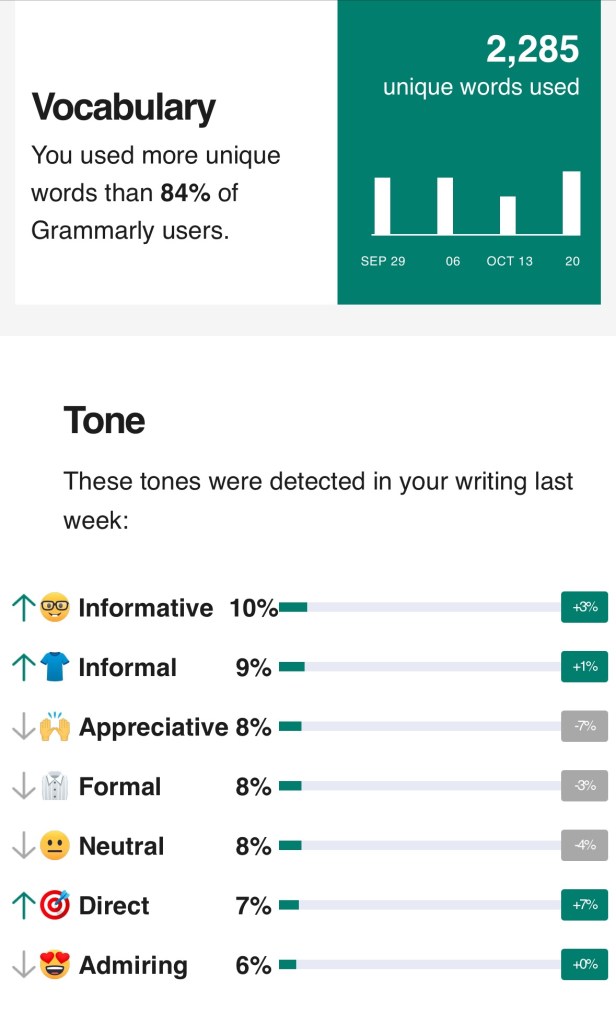Click the Admiring 6% progress bar
616x1024 pixels.
(419, 965)
